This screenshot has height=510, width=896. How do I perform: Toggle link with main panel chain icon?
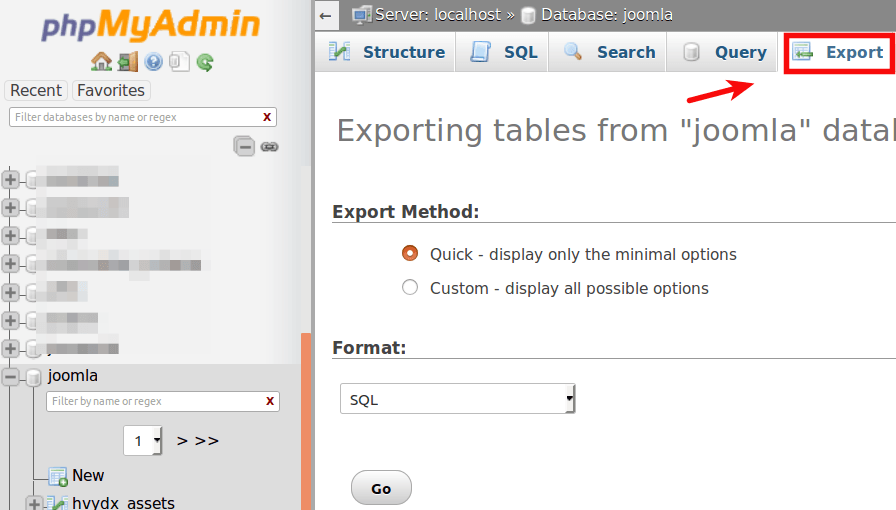click(x=270, y=147)
